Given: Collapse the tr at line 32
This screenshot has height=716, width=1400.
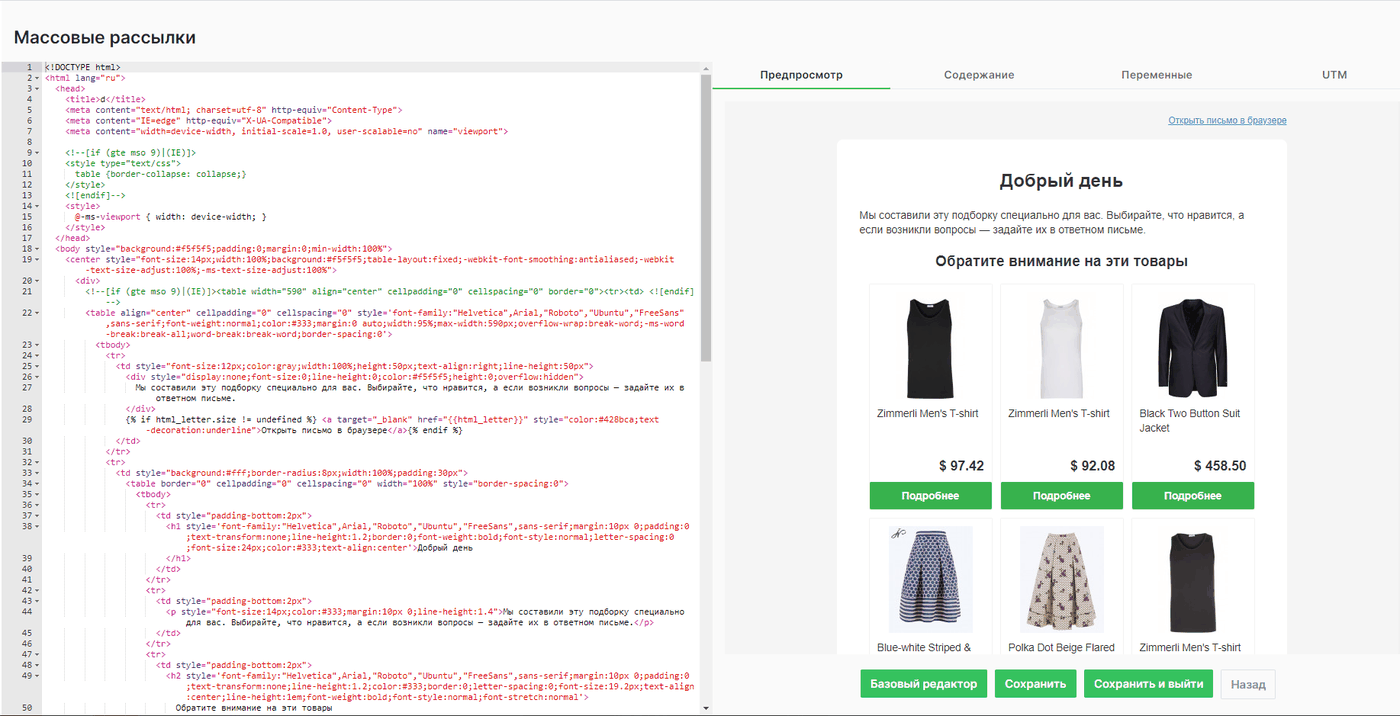Looking at the screenshot, I should pos(37,462).
